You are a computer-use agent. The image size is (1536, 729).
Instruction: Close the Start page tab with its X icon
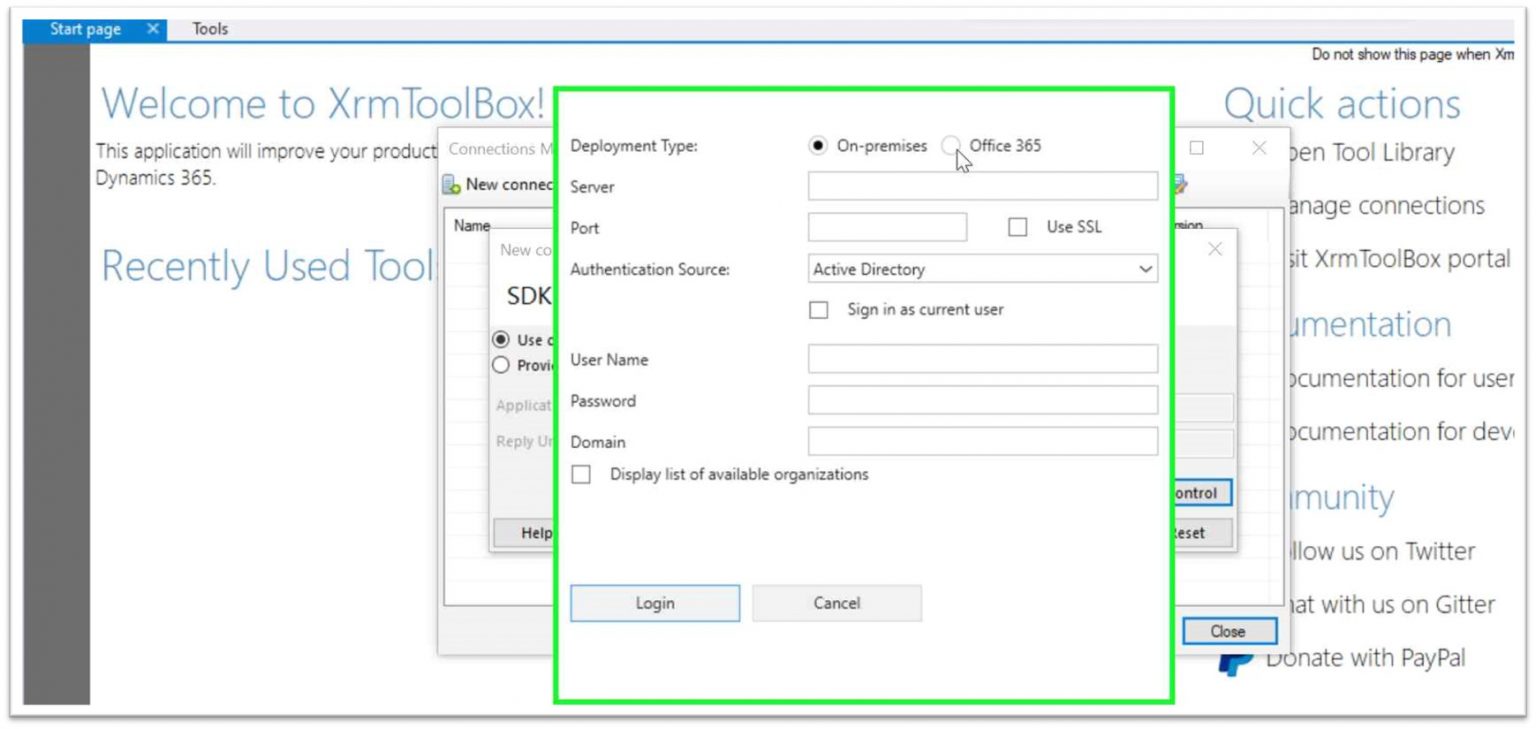coord(152,29)
